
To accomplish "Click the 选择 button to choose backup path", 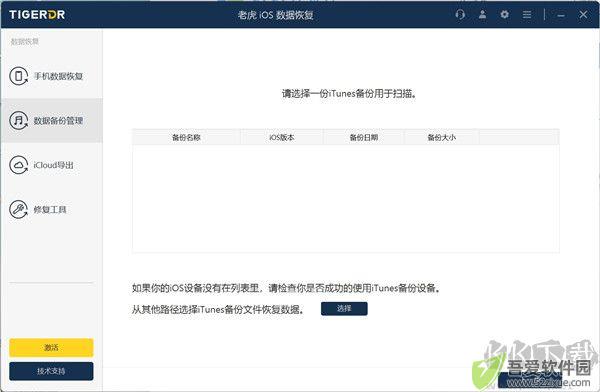I will 344,309.
